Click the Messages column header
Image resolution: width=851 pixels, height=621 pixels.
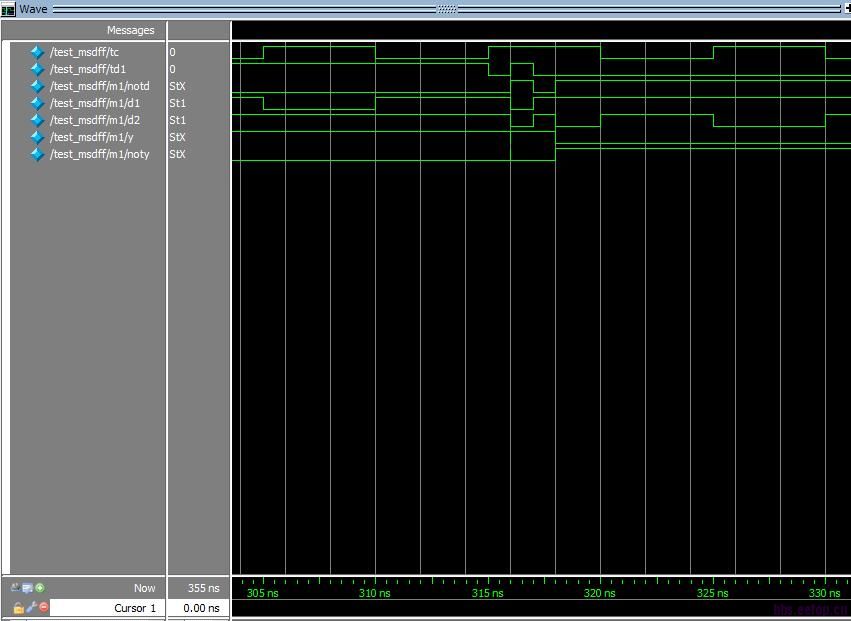point(130,30)
